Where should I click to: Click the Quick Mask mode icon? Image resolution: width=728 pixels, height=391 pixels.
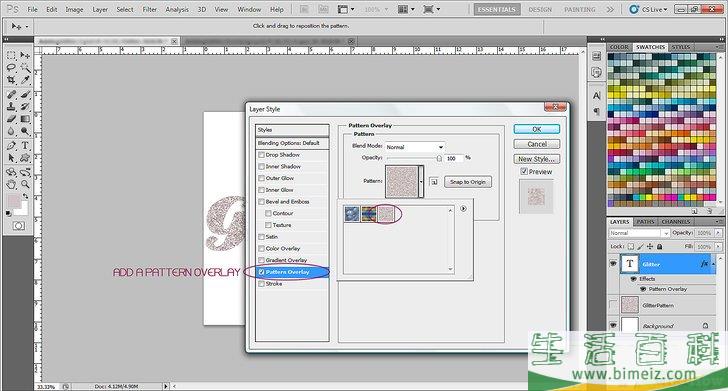[19, 226]
